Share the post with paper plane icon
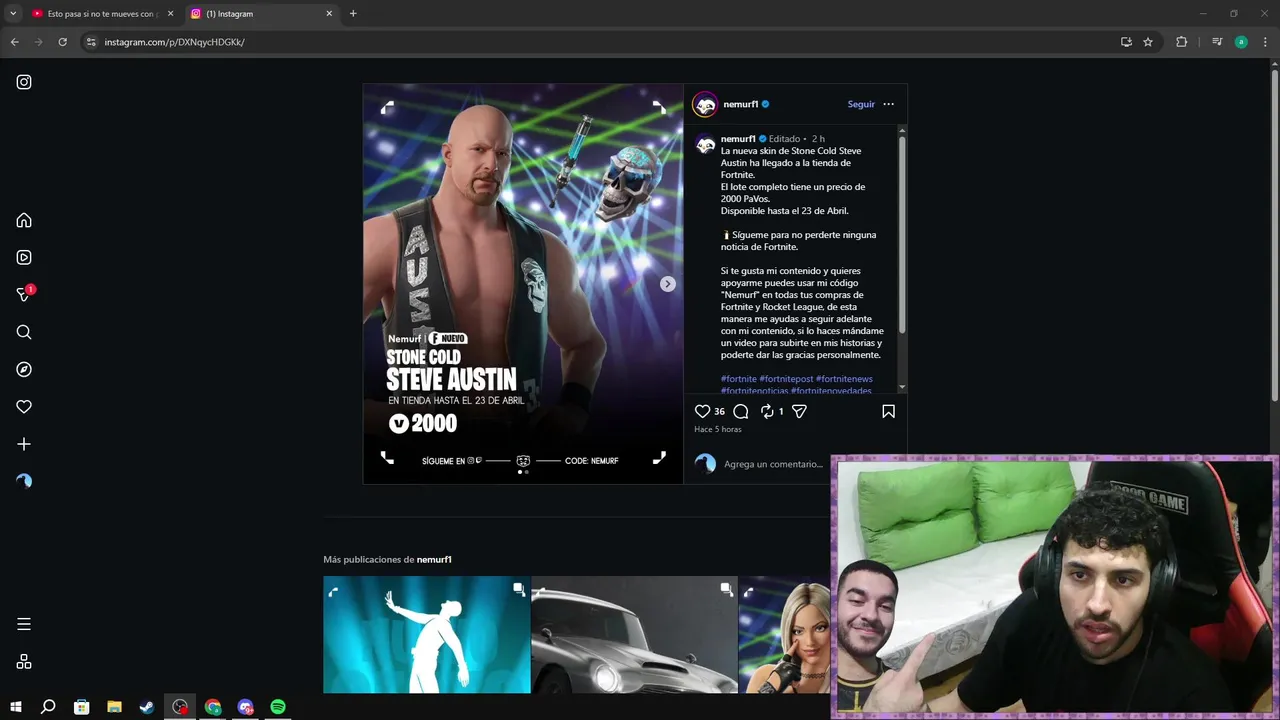Image resolution: width=1280 pixels, height=720 pixels. tap(799, 411)
